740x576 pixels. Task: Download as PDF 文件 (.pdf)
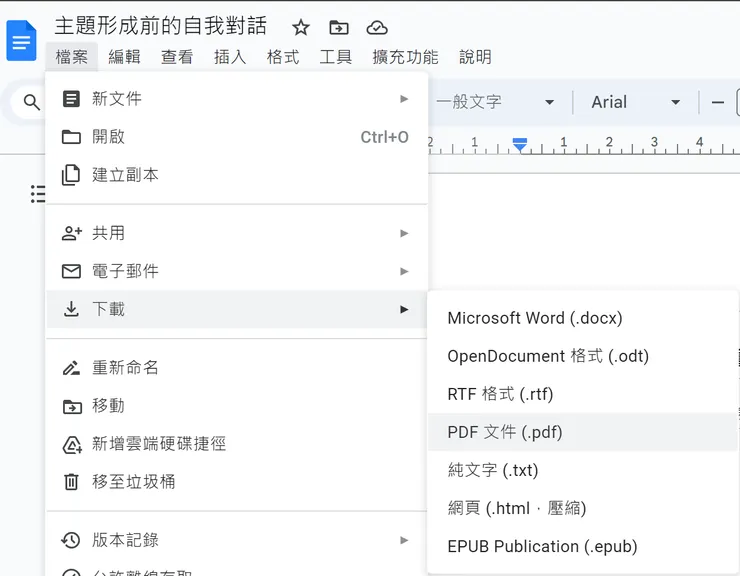pyautogui.click(x=582, y=432)
